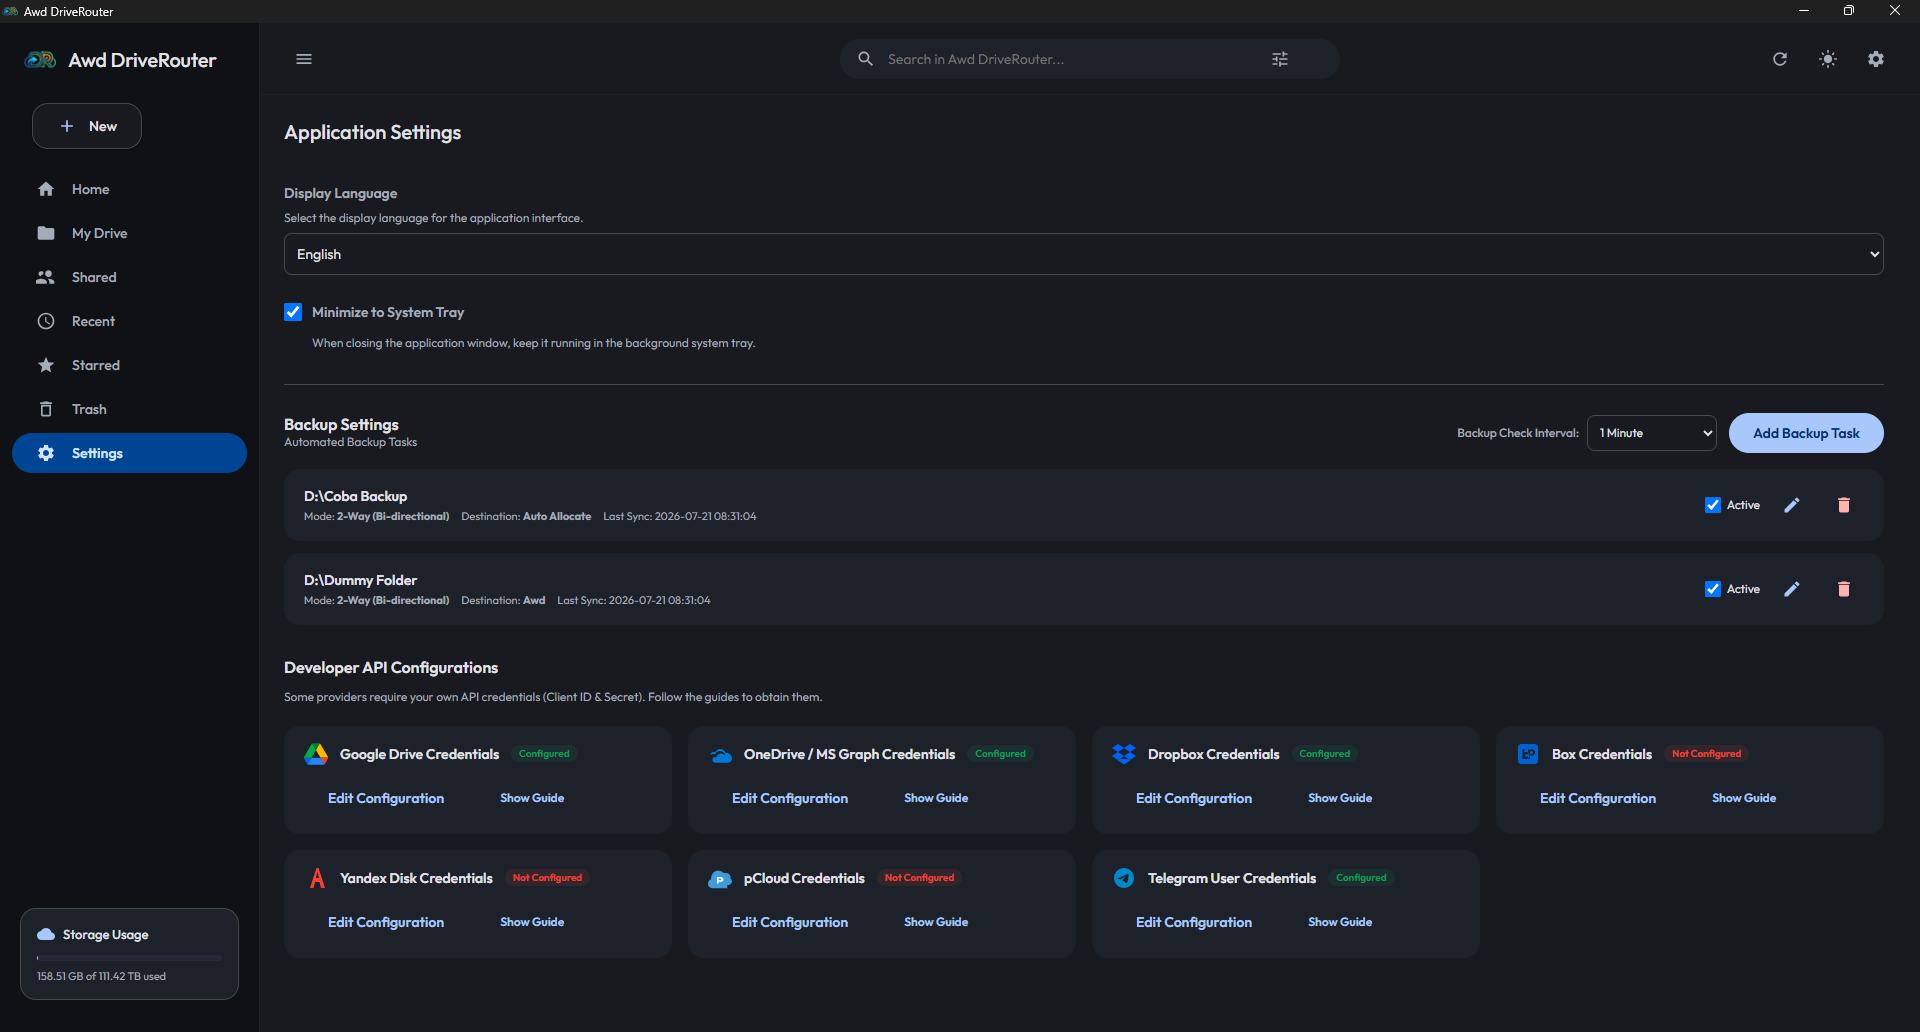This screenshot has height=1032, width=1920.
Task: Show Guide for Yandex Disk Credentials
Action: [532, 922]
